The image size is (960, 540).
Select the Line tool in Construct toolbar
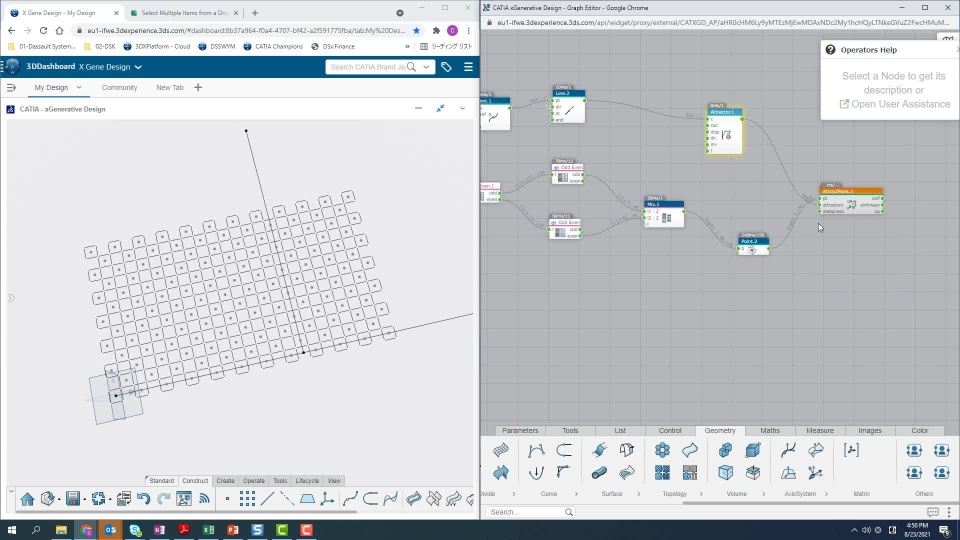coord(267,499)
